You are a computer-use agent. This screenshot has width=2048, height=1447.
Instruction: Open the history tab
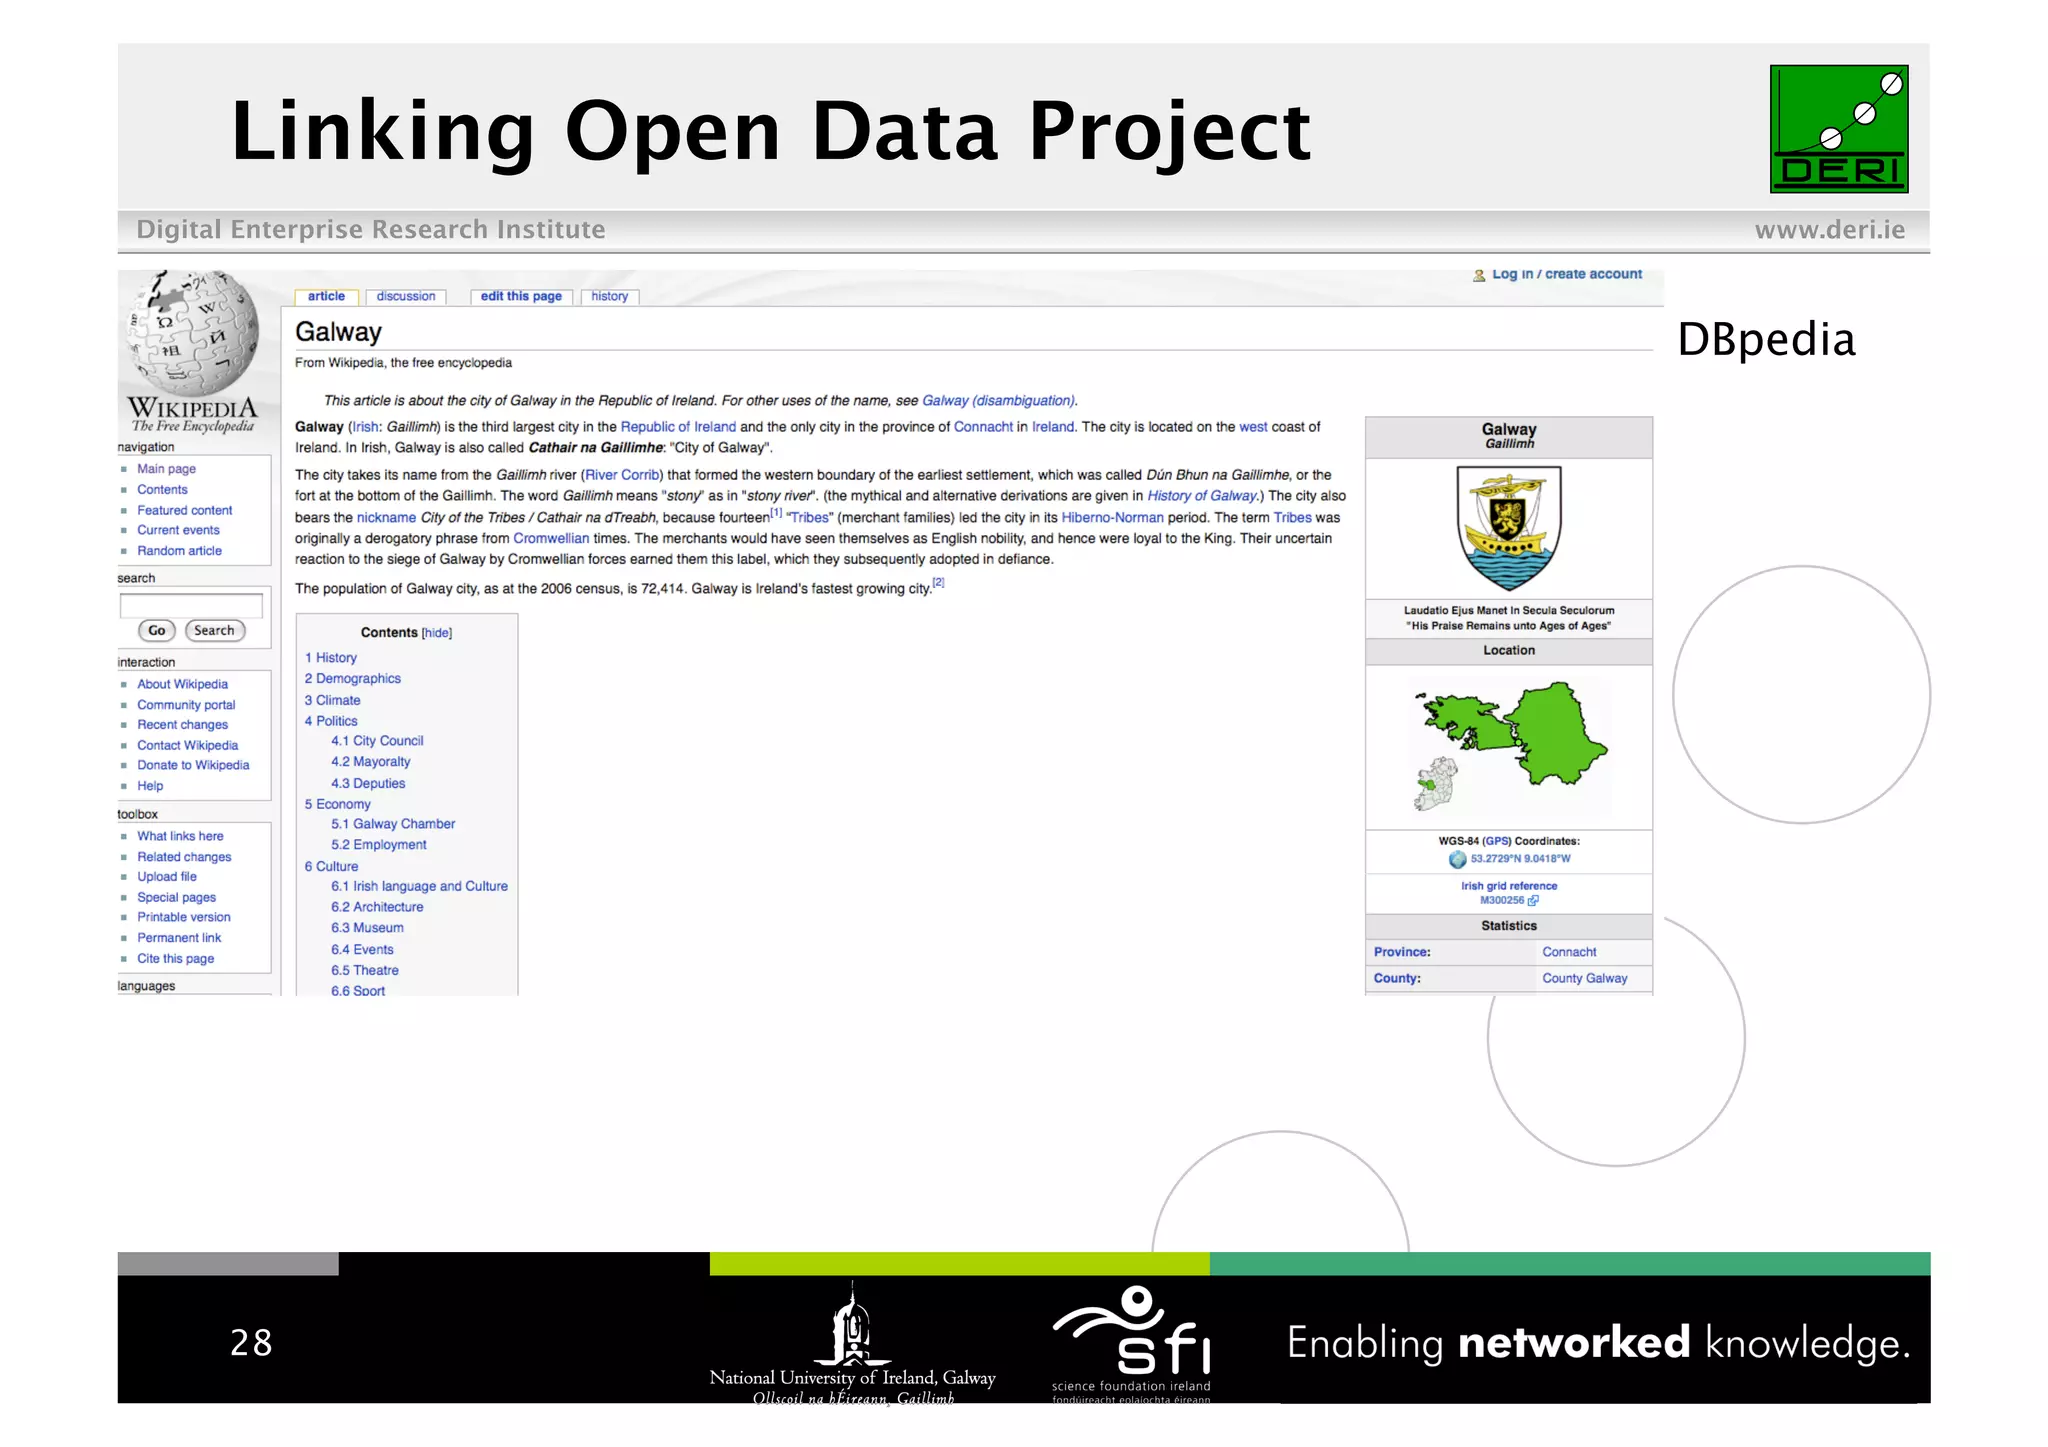point(609,296)
